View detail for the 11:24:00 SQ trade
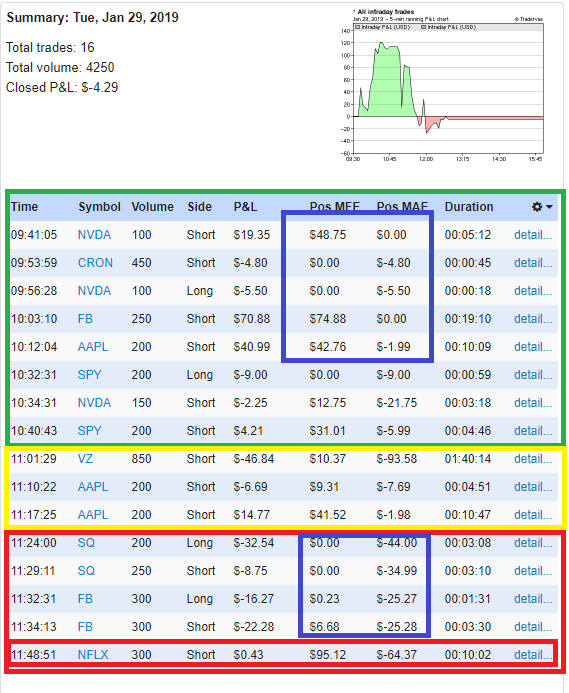 (x=533, y=543)
